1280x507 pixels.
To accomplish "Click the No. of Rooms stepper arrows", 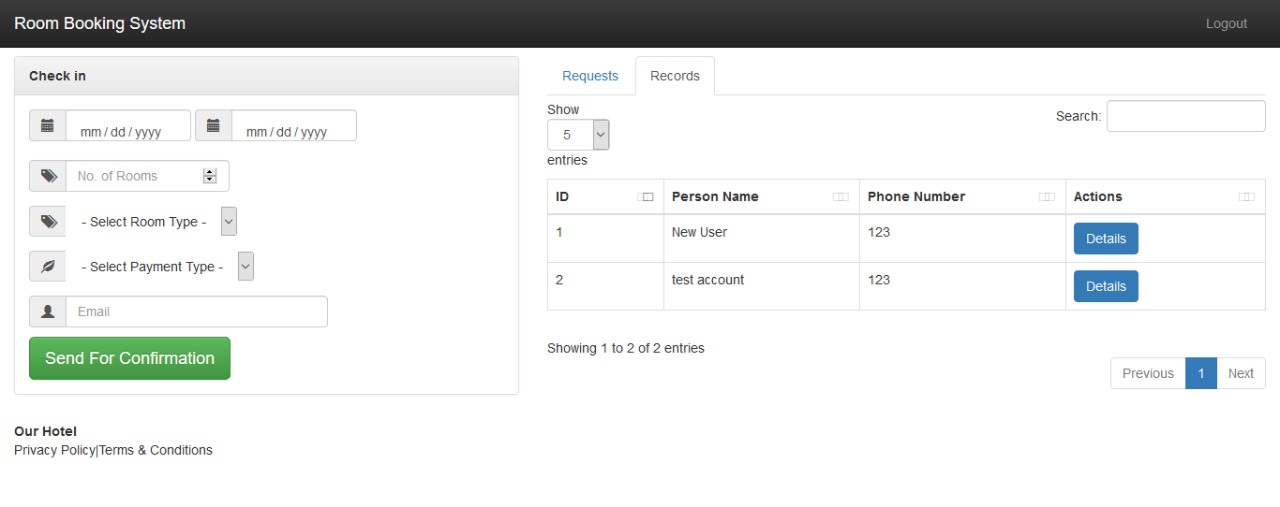I will pos(209,176).
